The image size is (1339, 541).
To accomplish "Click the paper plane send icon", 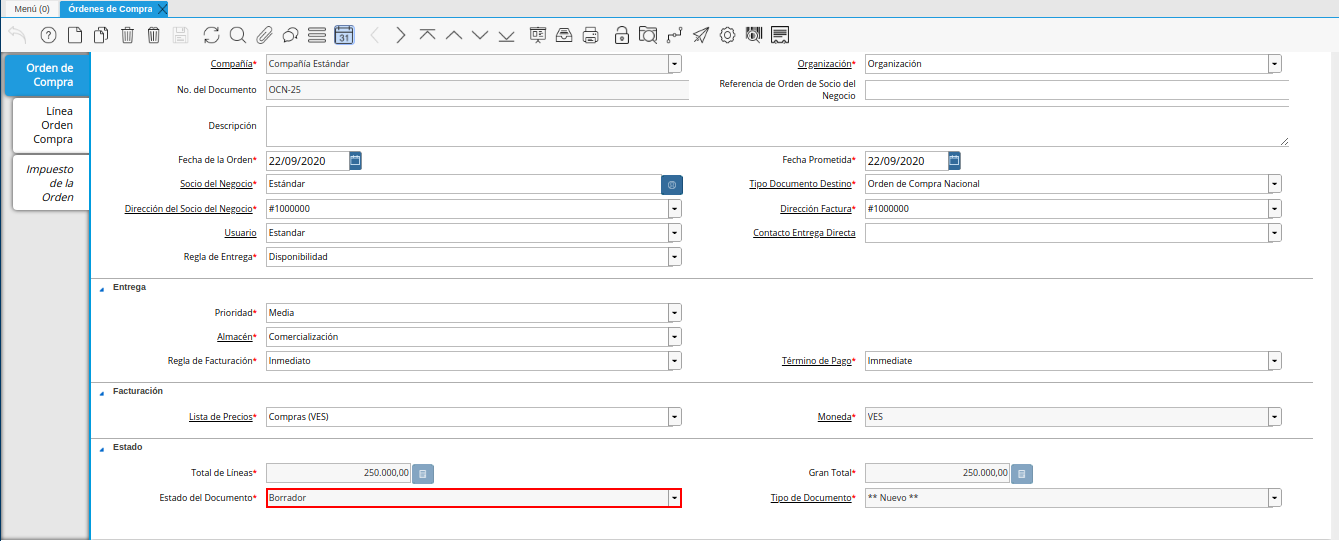I will (x=701, y=35).
